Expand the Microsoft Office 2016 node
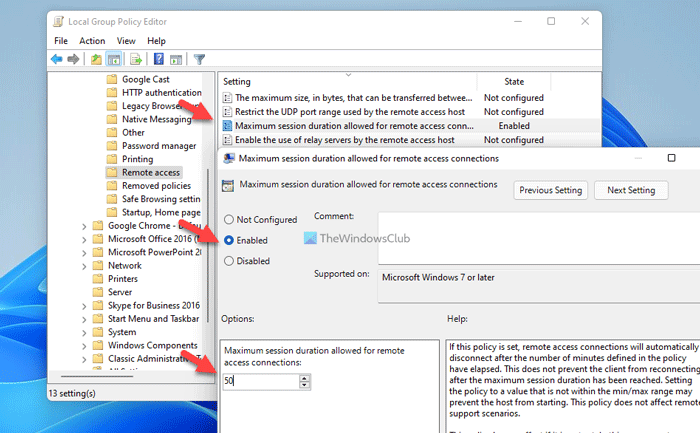Screen dimensions: 700x433 click(x=84, y=240)
